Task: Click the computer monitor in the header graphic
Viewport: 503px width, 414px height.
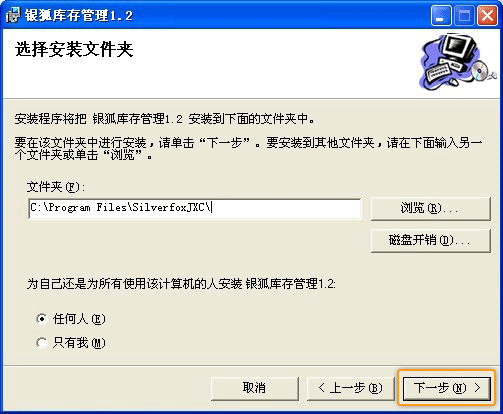Action: click(458, 47)
